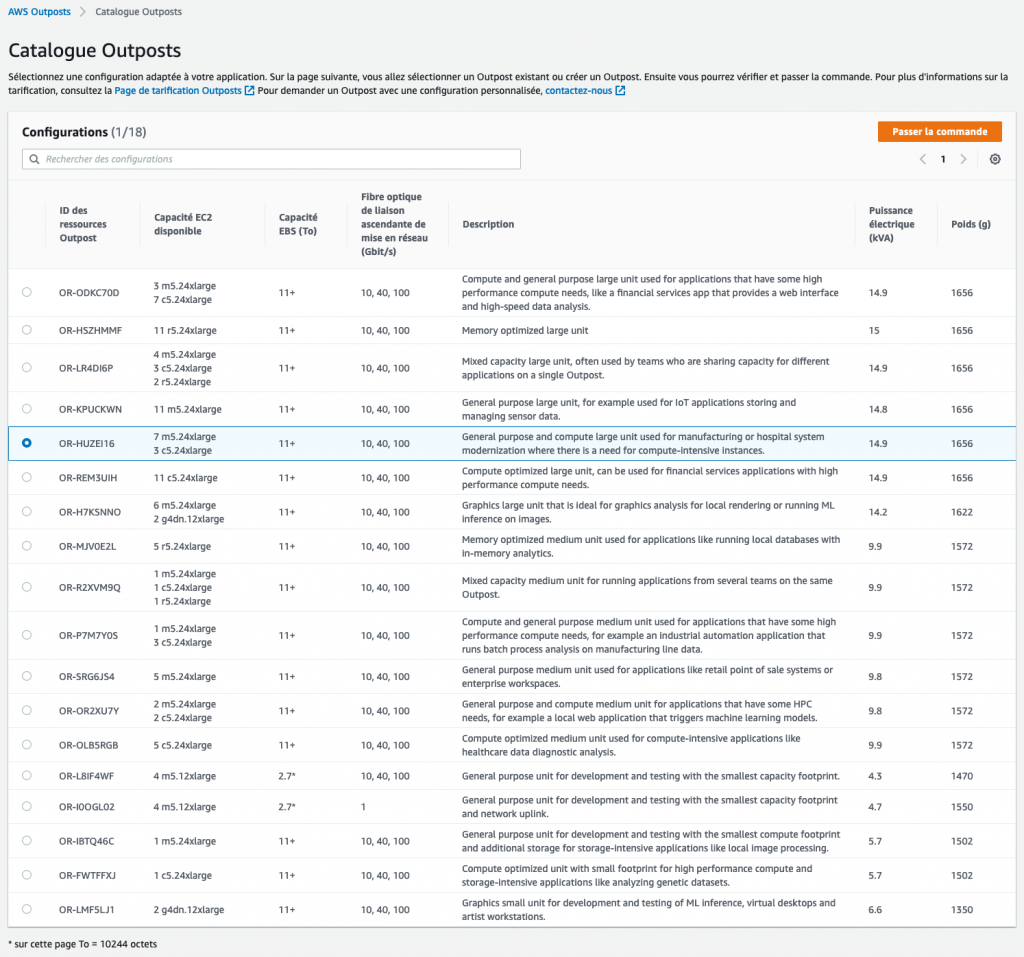This screenshot has width=1024, height=957.
Task: Select radio button for OR-HSZHMMF
Action: tap(27, 330)
